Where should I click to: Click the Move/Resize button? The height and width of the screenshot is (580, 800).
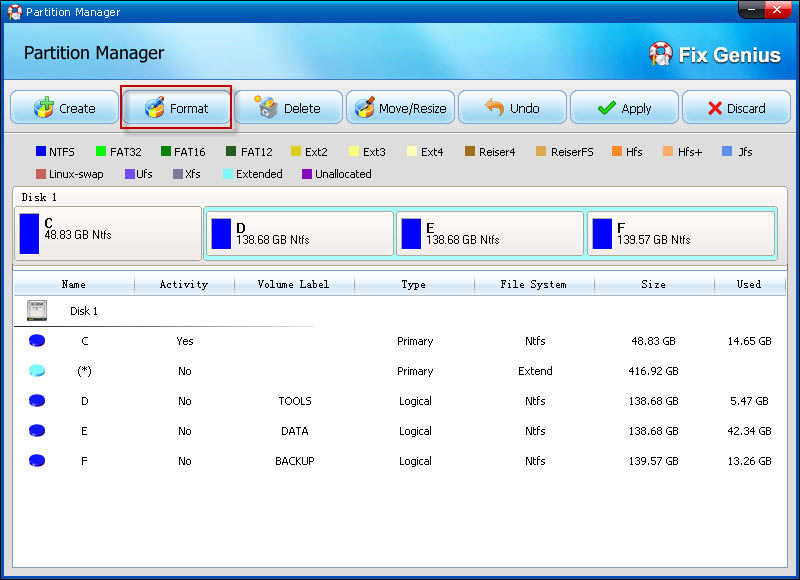pos(401,108)
